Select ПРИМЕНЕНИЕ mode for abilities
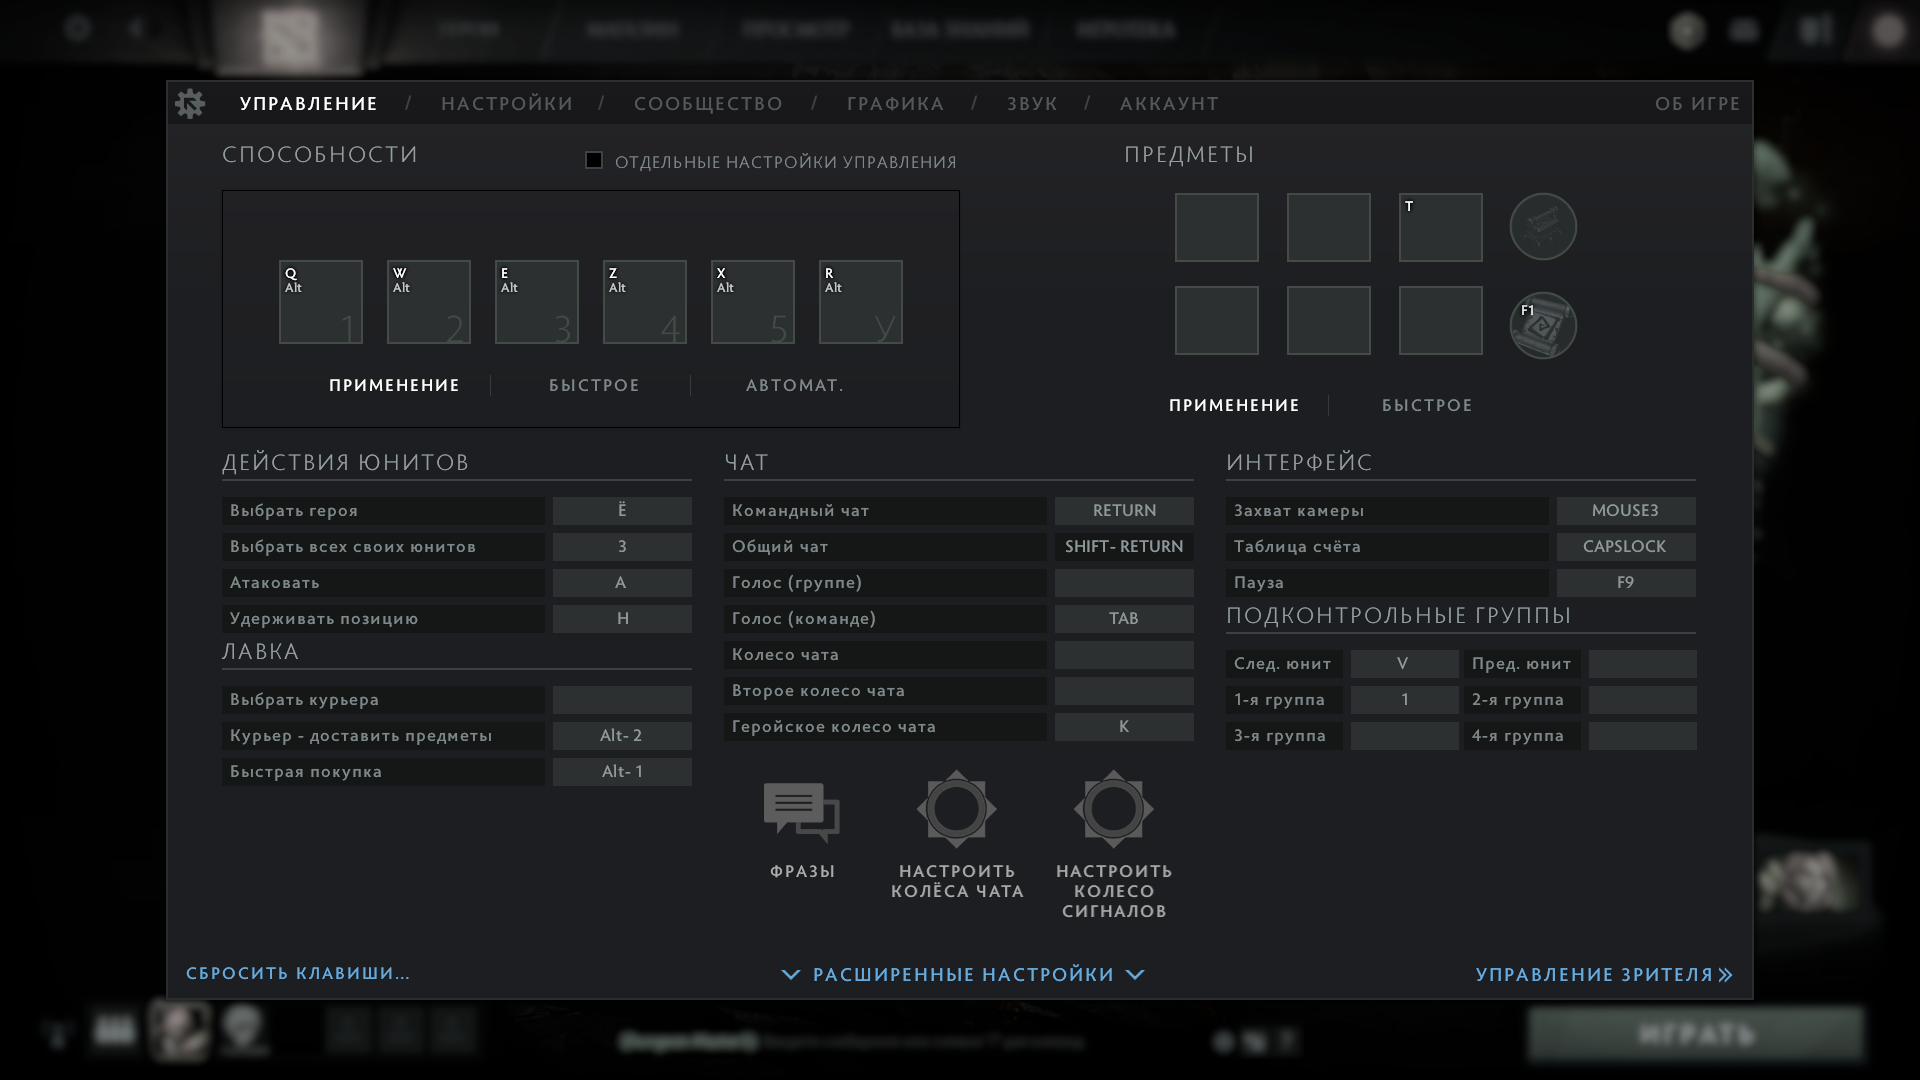 click(x=394, y=386)
